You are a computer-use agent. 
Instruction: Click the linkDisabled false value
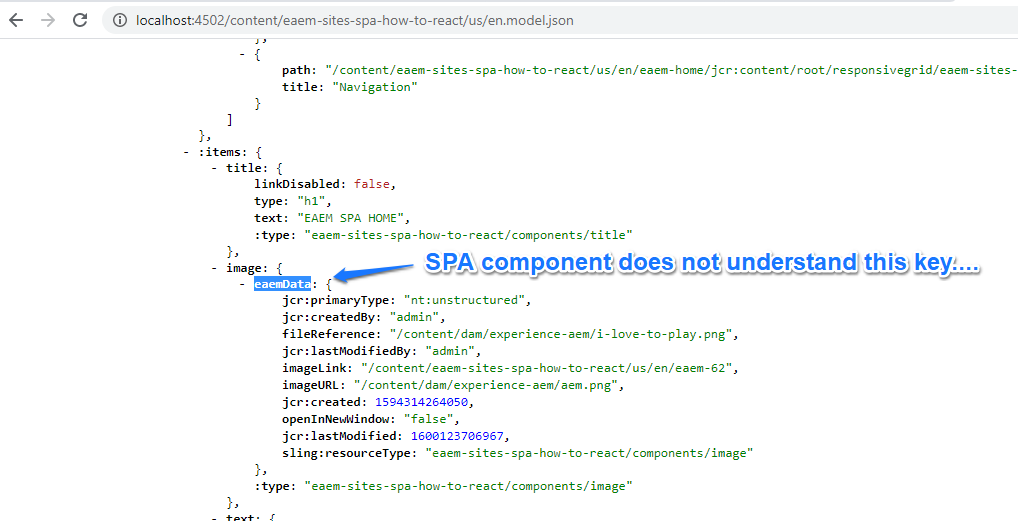coord(372,184)
